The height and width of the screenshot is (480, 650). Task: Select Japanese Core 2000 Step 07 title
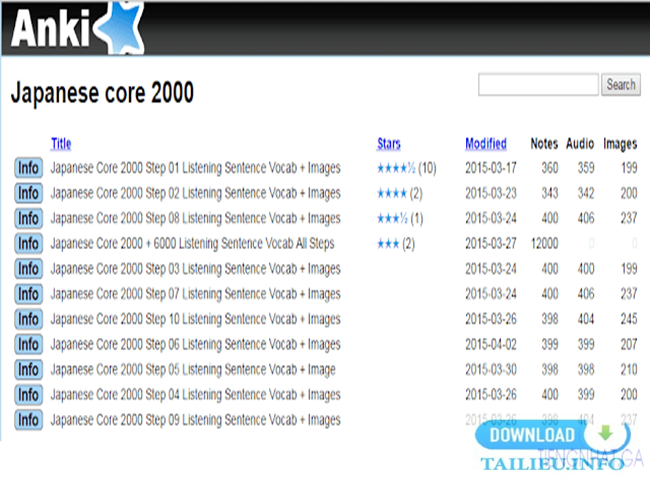point(195,294)
